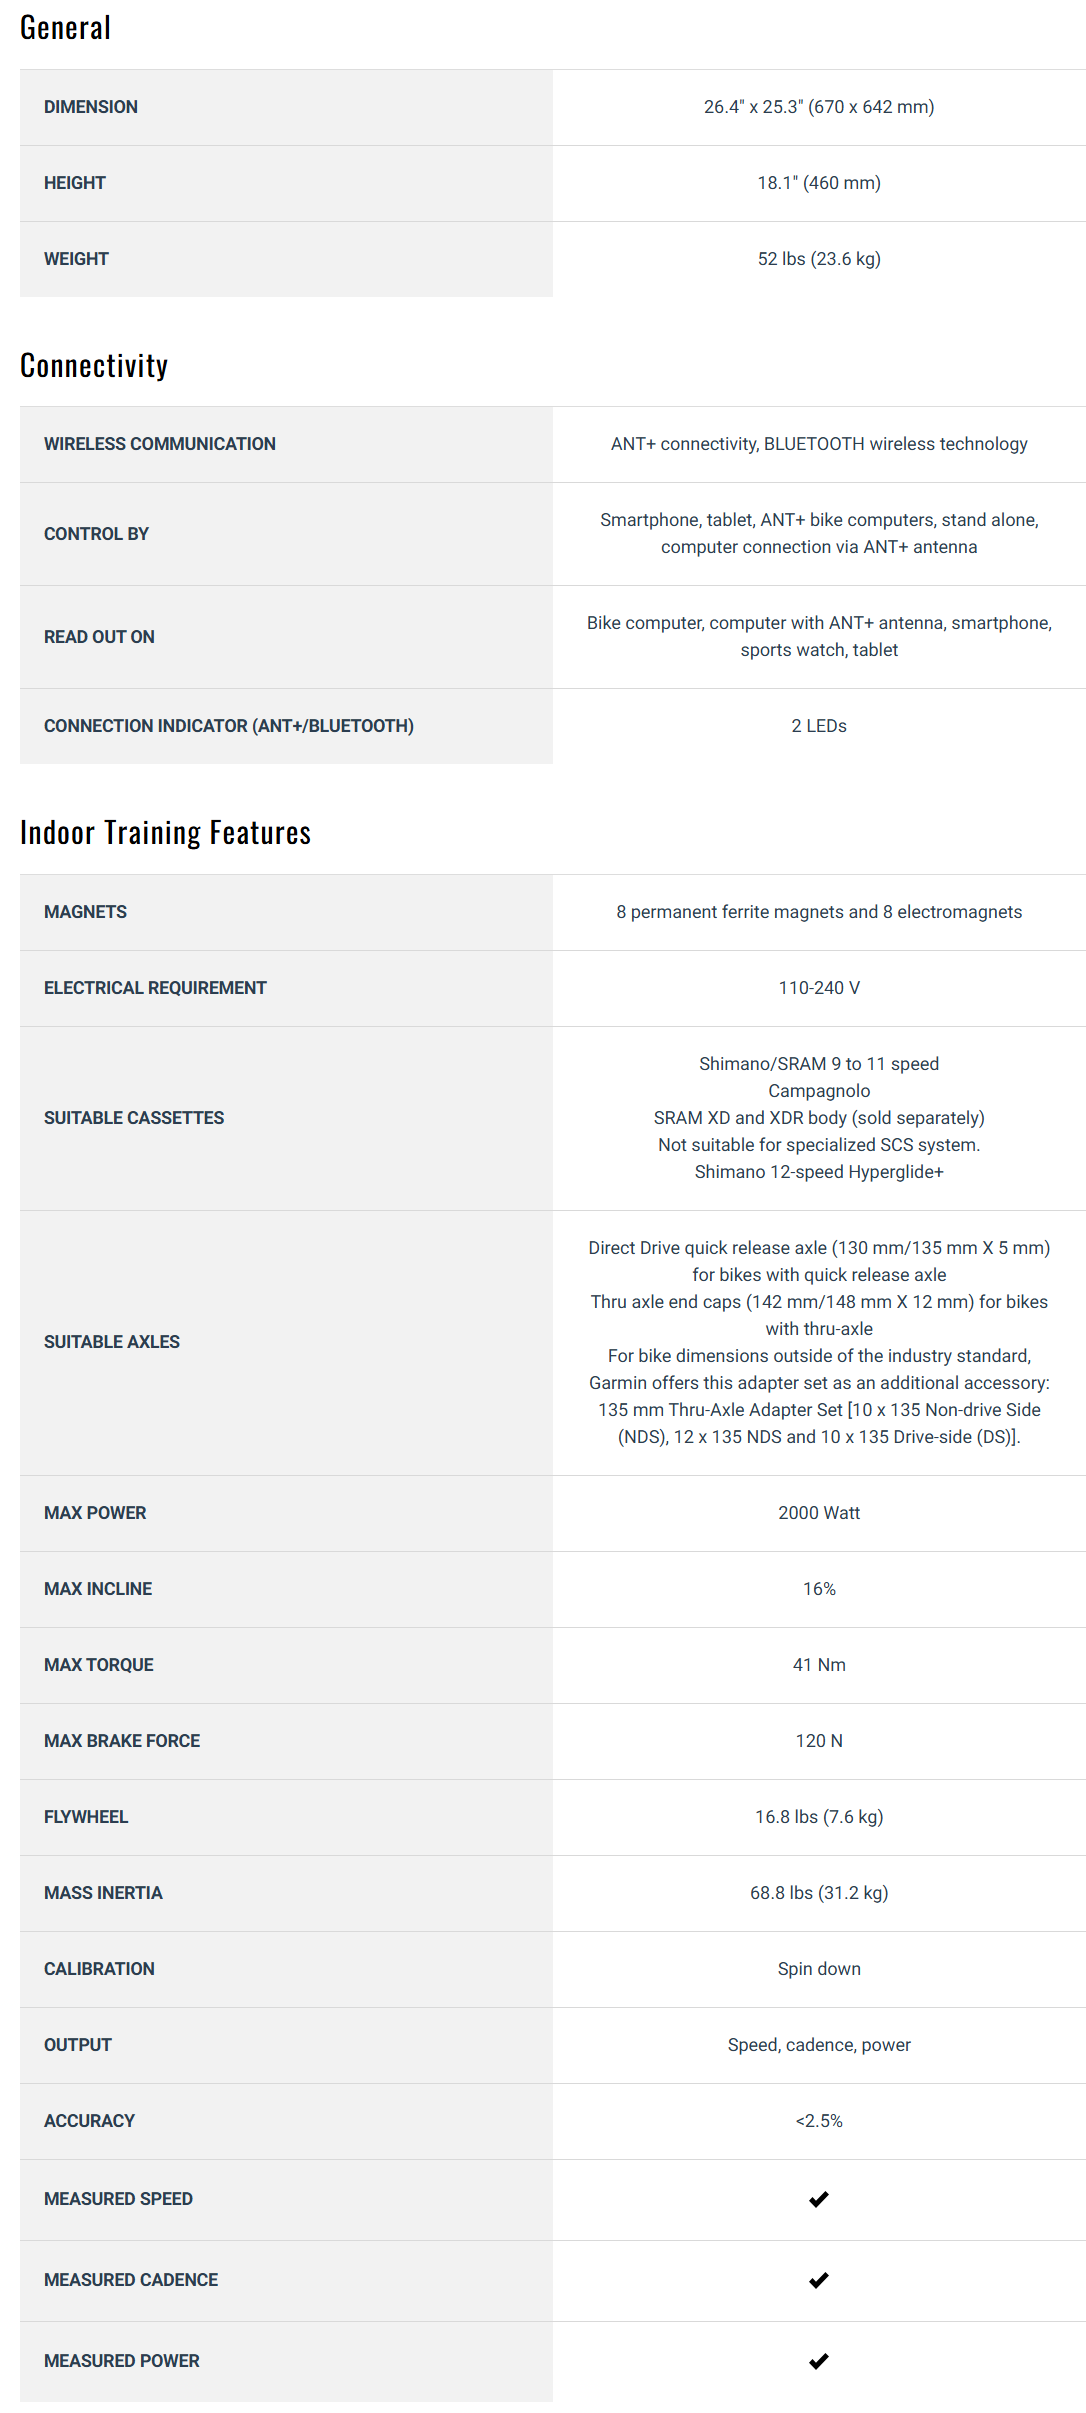This screenshot has height=2413, width=1086.
Task: Click the Suitable Cassettes label
Action: click(x=134, y=1118)
